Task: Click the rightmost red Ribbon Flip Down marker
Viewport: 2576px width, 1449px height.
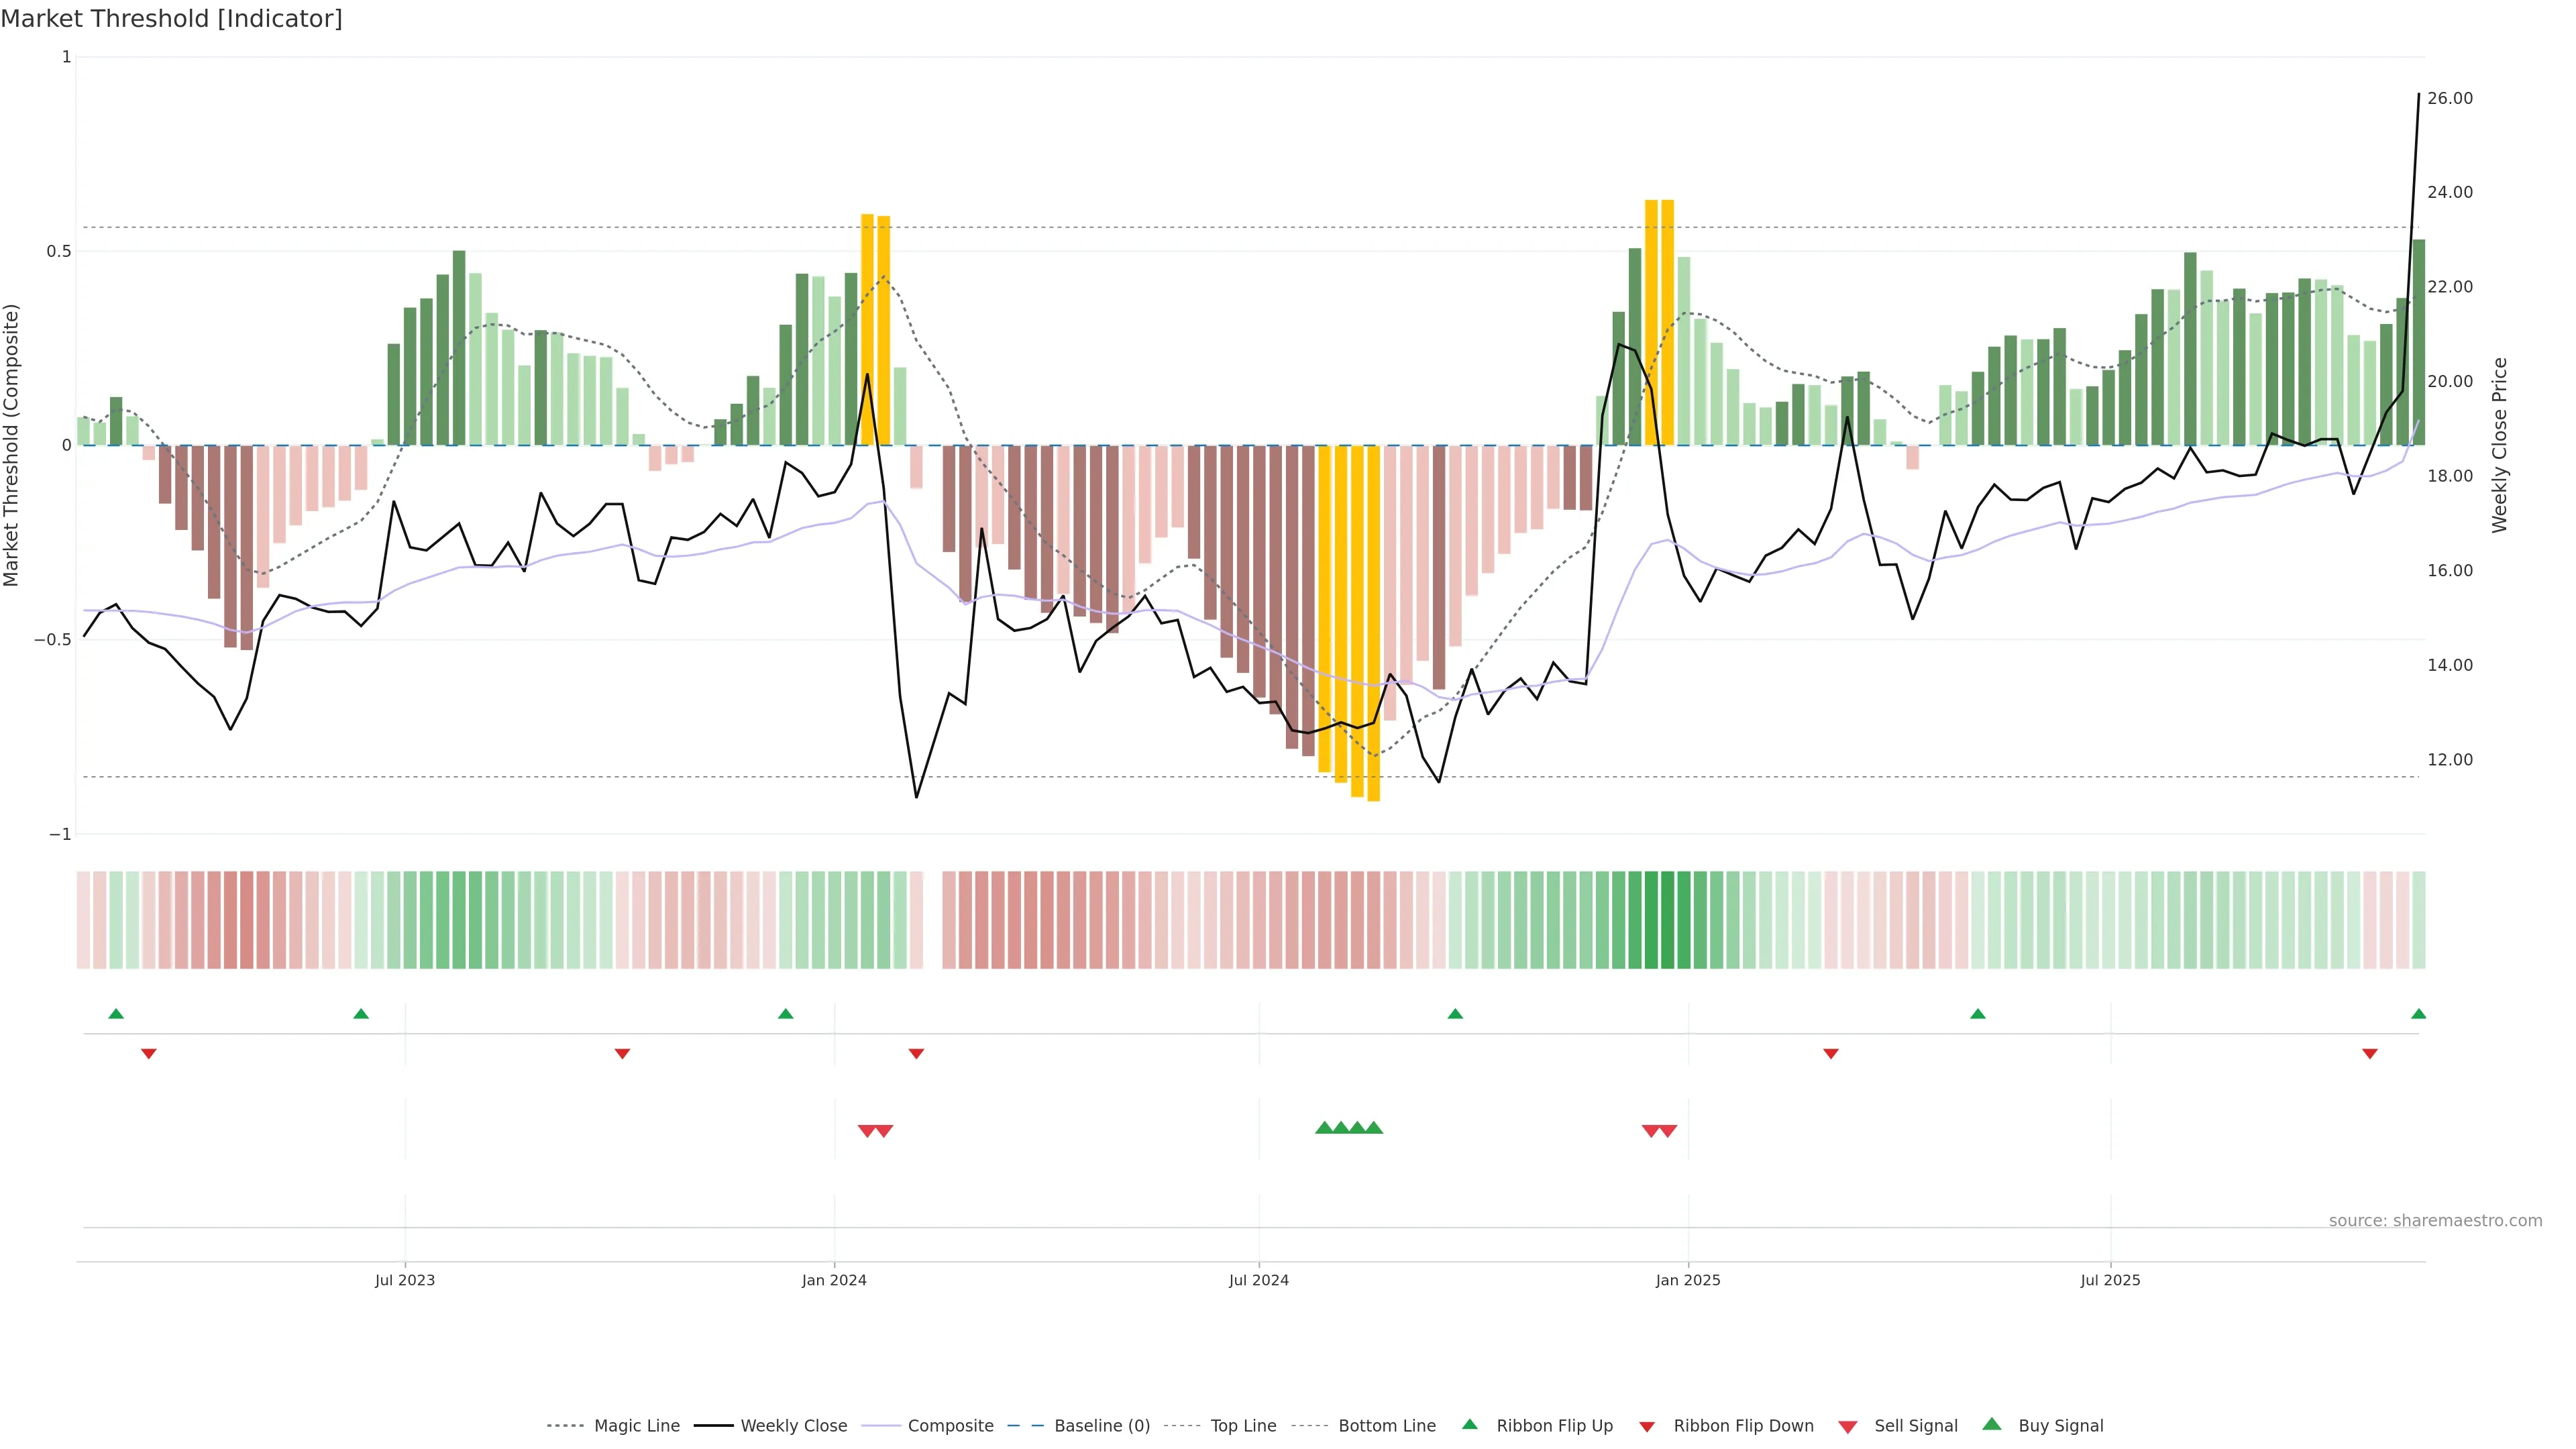Action: (x=2369, y=1053)
